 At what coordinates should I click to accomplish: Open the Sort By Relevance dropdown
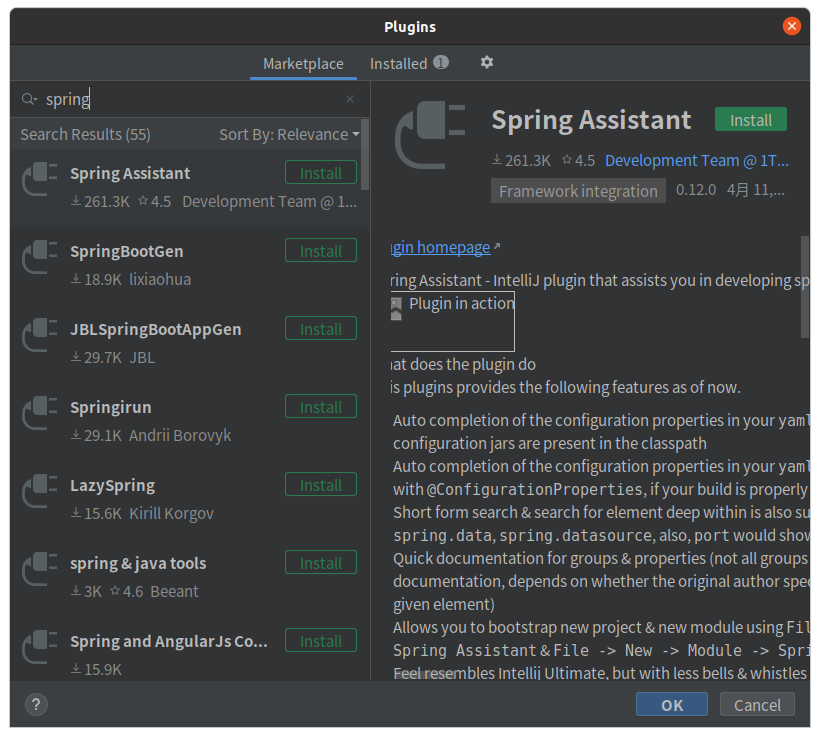(290, 134)
